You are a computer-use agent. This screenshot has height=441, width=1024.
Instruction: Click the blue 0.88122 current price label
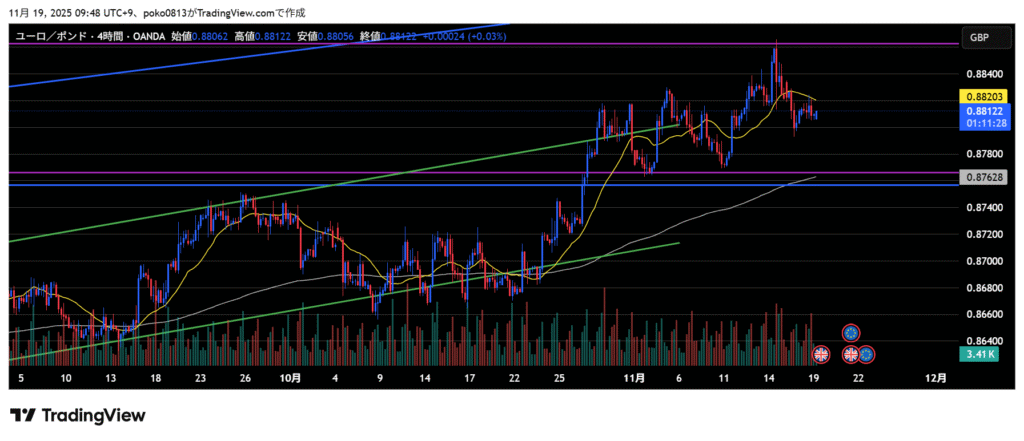pyautogui.click(x=980, y=113)
